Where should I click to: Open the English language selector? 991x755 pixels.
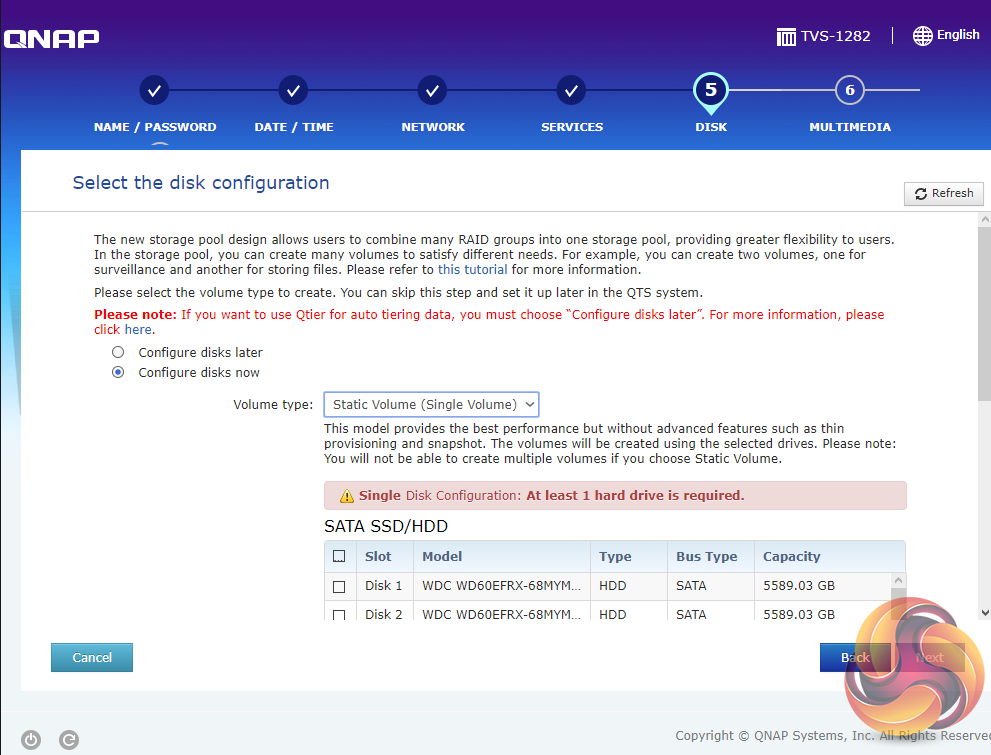(x=946, y=35)
